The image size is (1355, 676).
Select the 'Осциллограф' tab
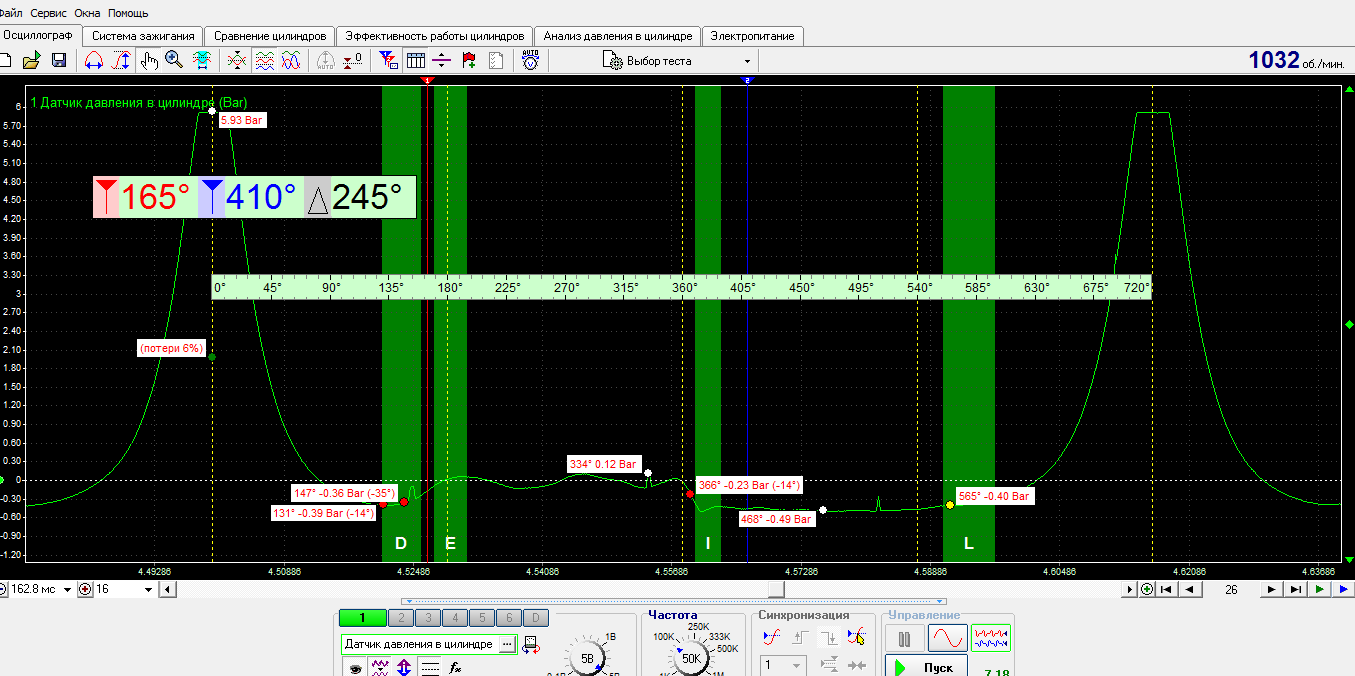(x=41, y=34)
